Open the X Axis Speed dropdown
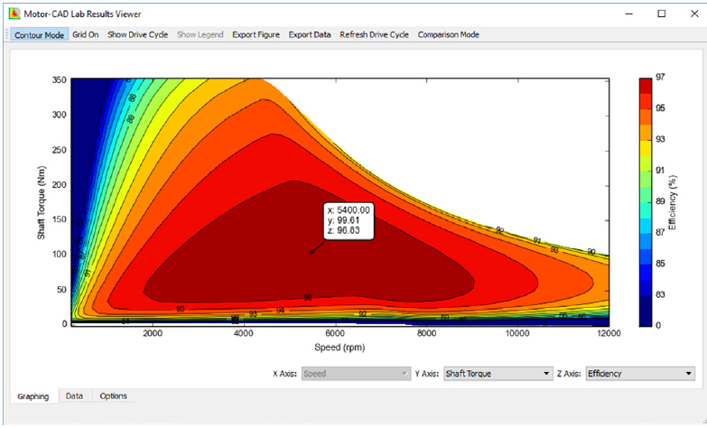The image size is (707, 428). [x=356, y=373]
